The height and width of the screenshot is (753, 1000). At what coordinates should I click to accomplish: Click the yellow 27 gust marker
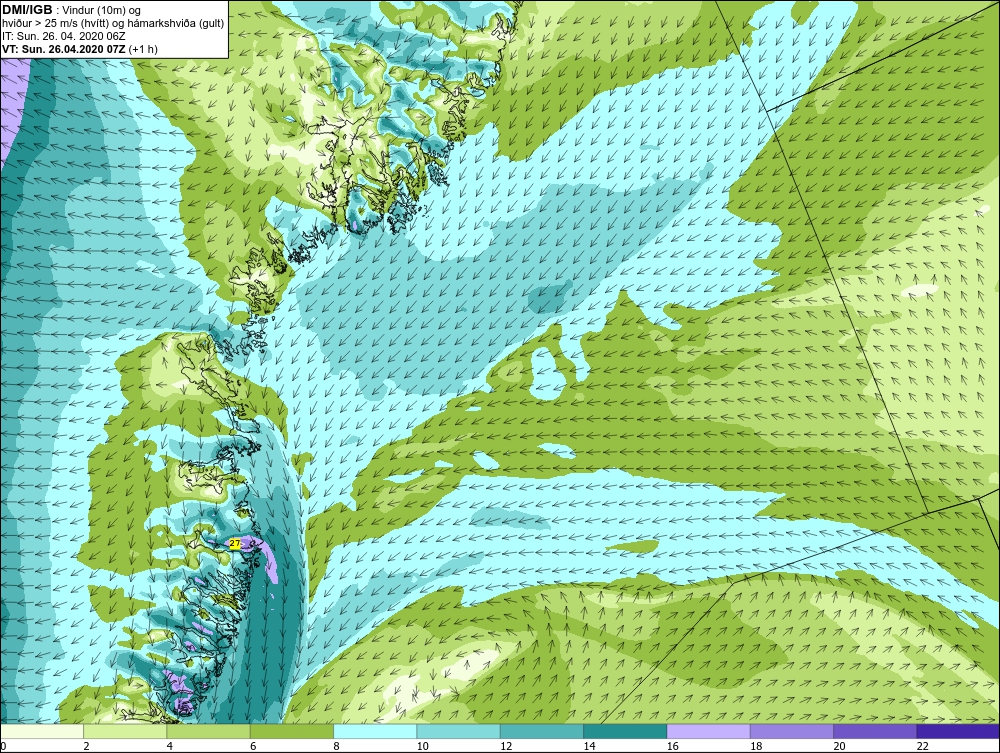click(235, 543)
